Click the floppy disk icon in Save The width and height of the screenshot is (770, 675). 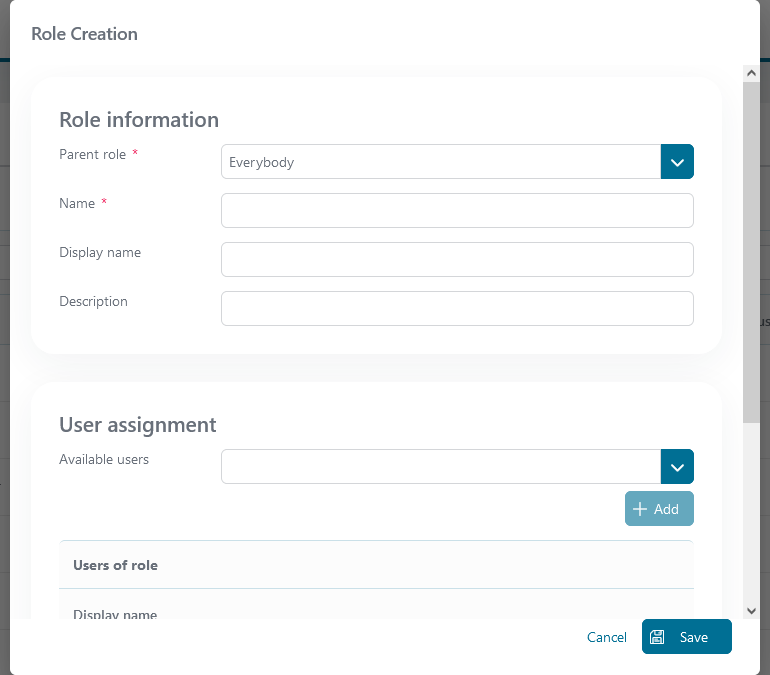point(657,637)
